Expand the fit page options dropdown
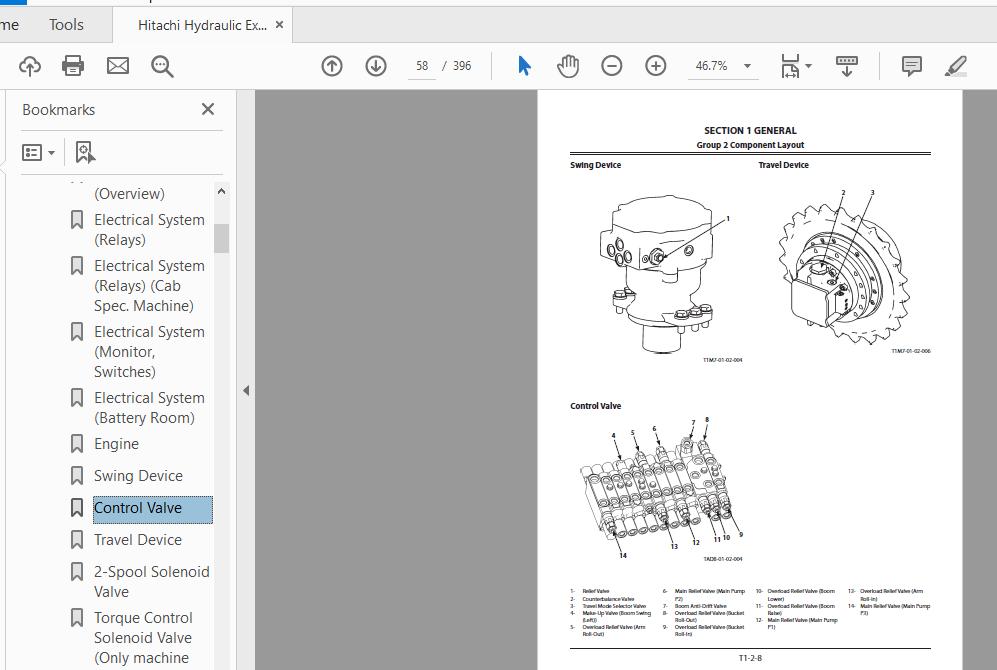Image resolution: width=997 pixels, height=670 pixels. point(808,66)
